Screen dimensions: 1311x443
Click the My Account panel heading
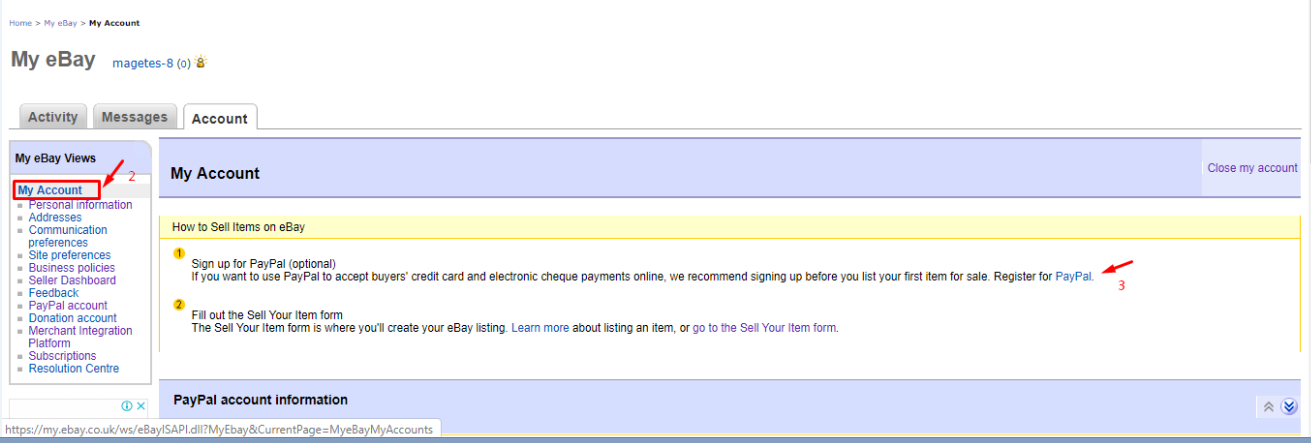point(215,174)
